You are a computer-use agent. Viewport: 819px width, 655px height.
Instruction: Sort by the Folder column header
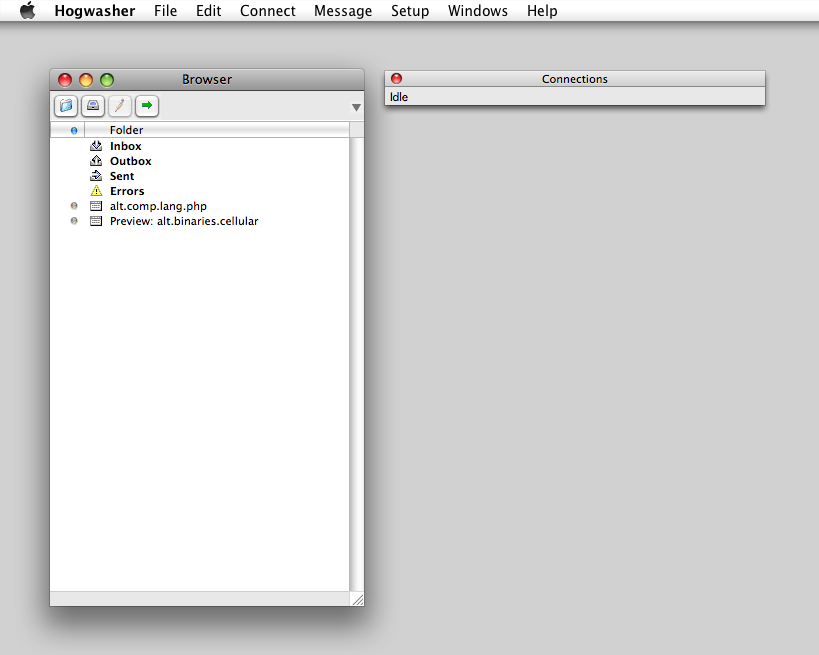point(217,130)
